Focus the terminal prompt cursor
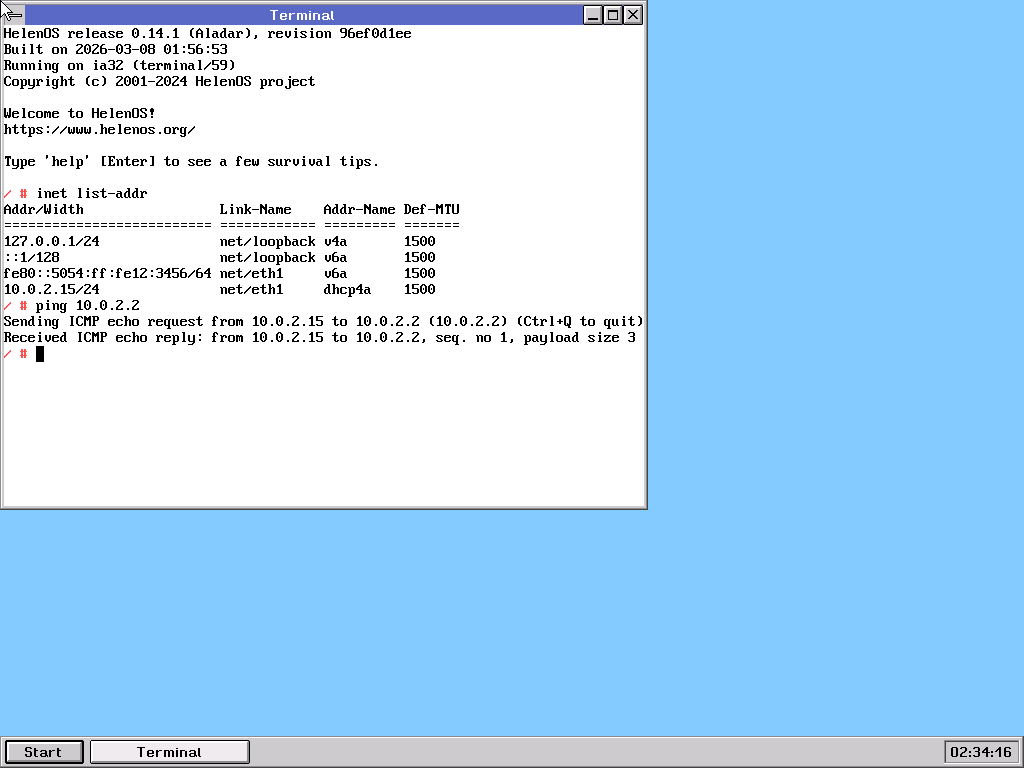This screenshot has width=1024, height=768. (x=40, y=354)
